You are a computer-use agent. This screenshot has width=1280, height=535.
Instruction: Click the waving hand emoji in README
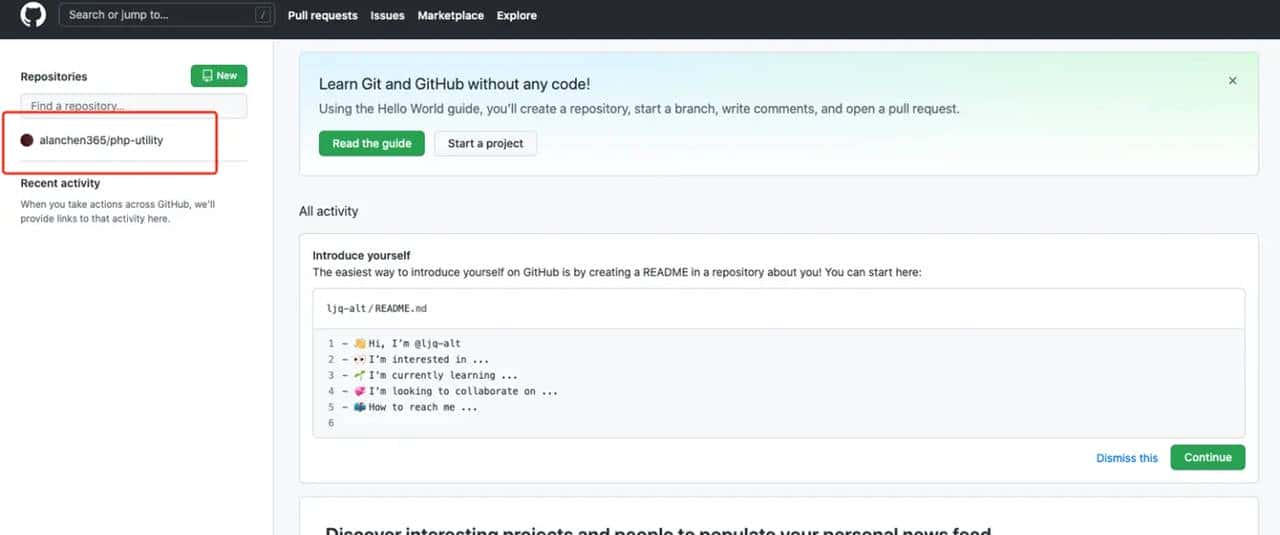tap(360, 343)
